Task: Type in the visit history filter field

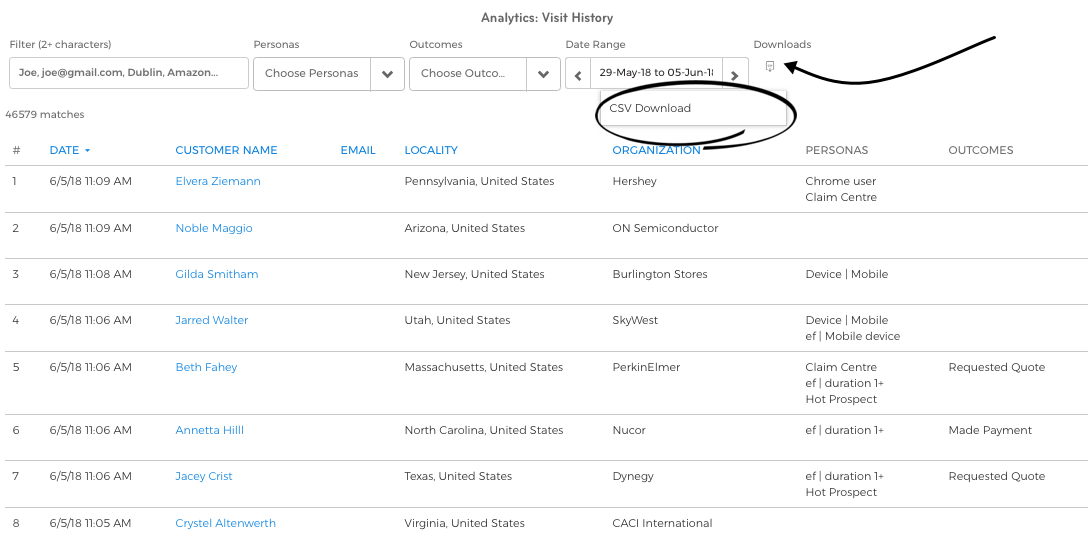Action: pyautogui.click(x=129, y=73)
